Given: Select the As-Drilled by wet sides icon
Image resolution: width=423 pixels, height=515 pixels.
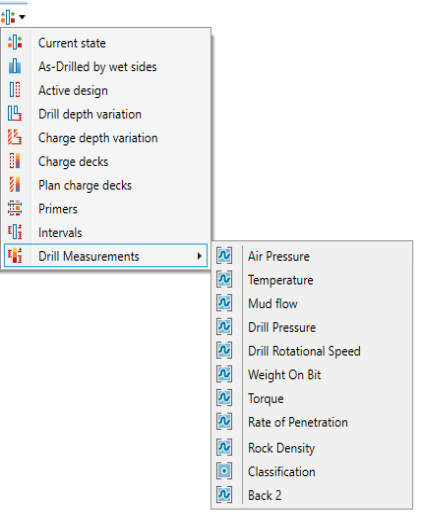Looking at the screenshot, I should (15, 66).
